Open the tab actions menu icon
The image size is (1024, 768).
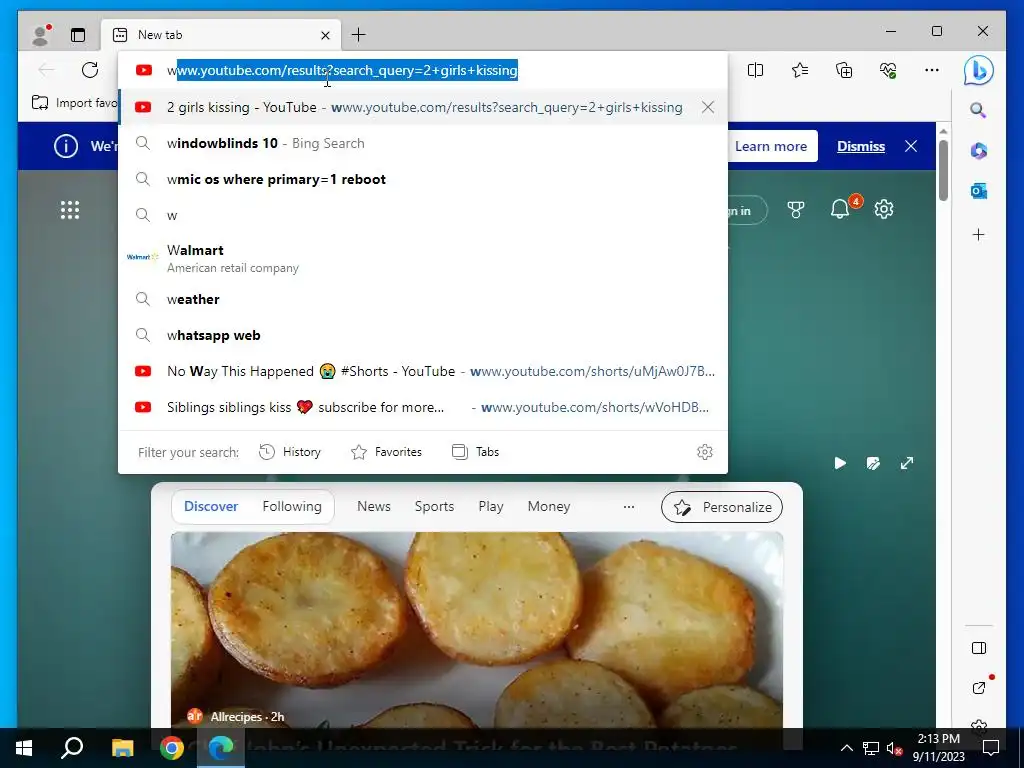click(x=78, y=35)
